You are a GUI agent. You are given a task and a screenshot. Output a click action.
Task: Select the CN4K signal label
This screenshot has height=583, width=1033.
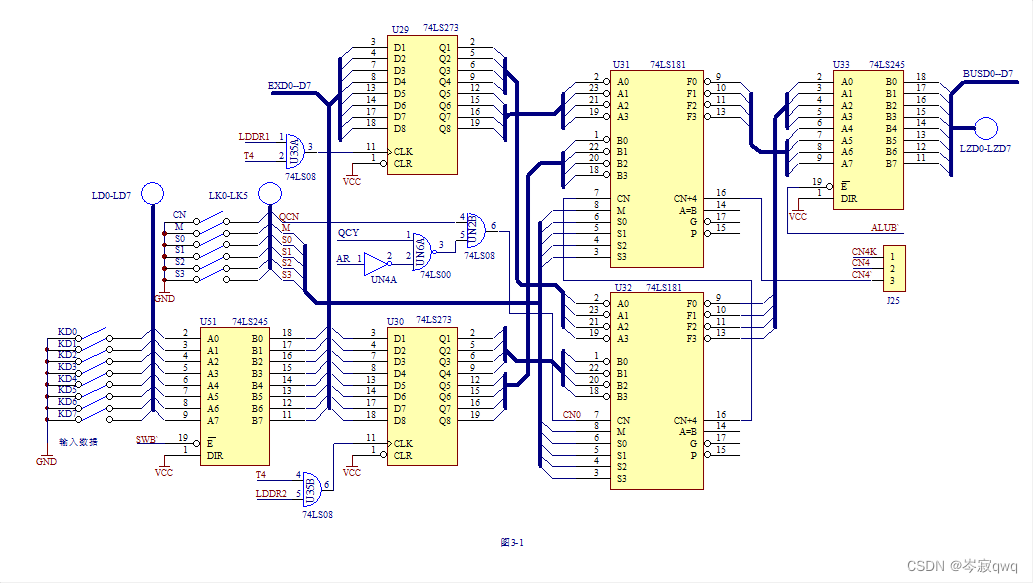pyautogui.click(x=864, y=252)
